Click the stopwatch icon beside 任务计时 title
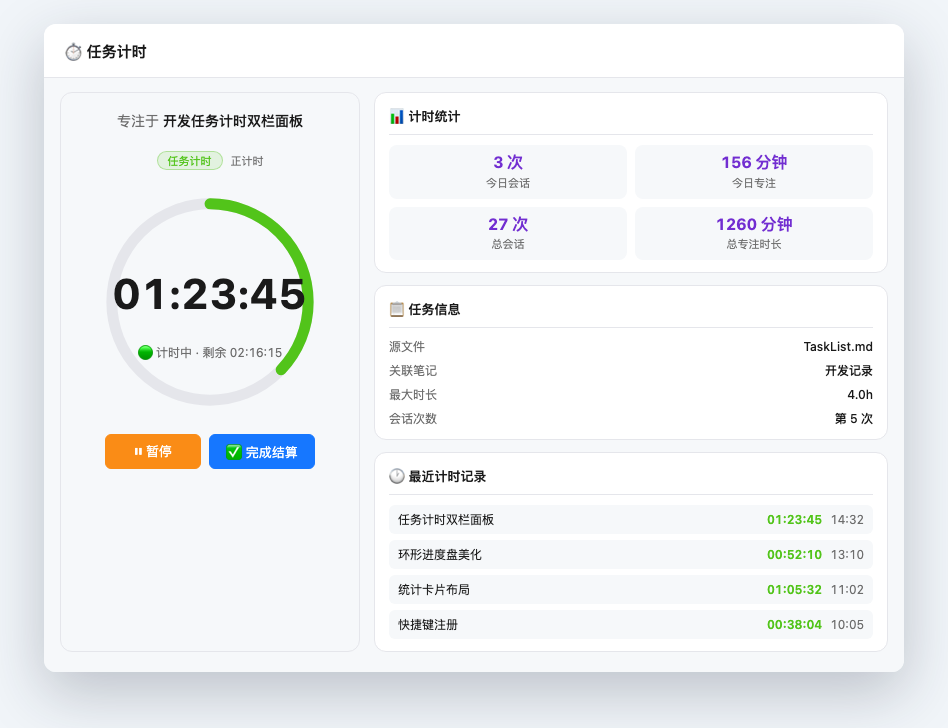 click(73, 52)
